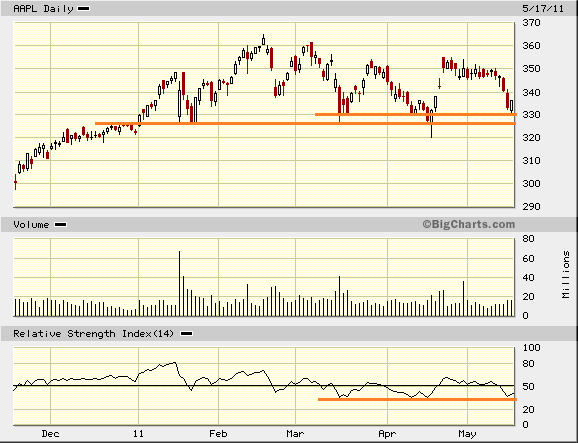
Task: Click the 40 volume axis label
Action: point(528,278)
